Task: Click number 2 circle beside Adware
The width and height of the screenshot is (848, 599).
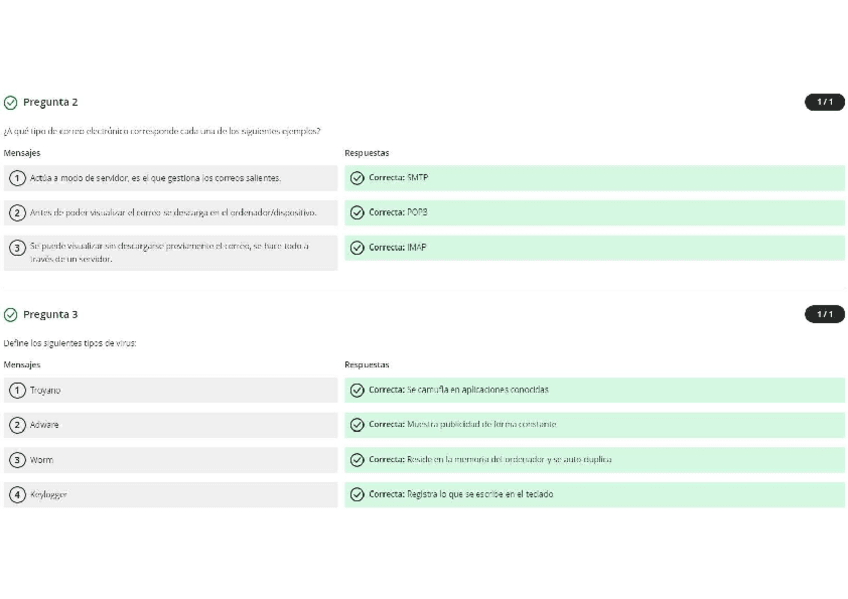Action: pyautogui.click(x=17, y=425)
